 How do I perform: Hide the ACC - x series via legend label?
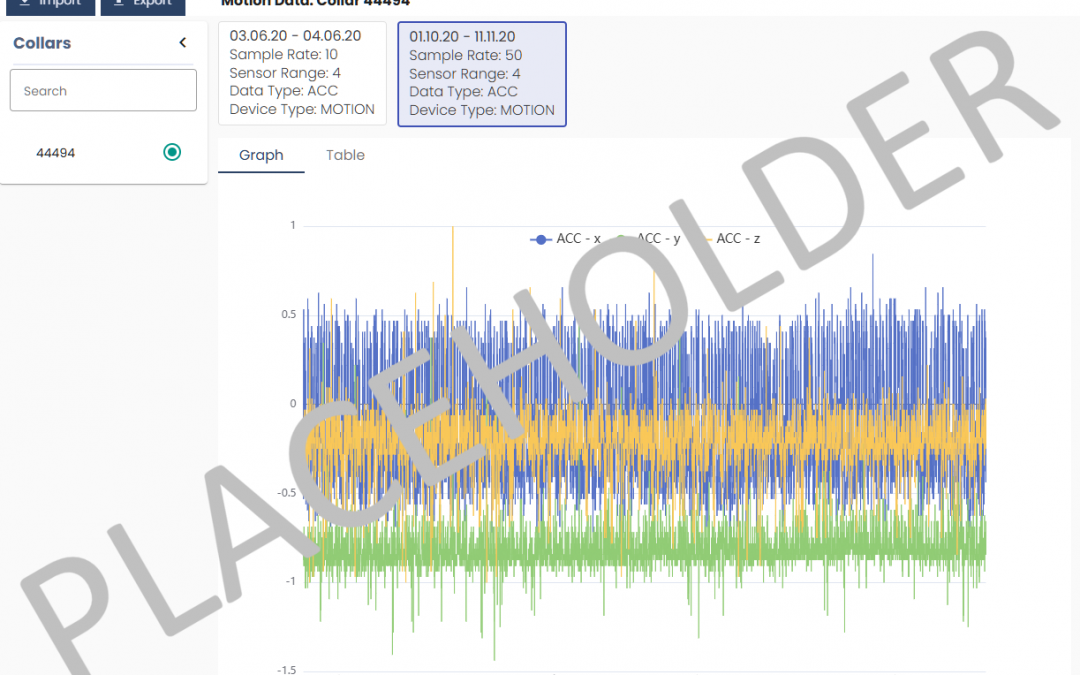click(578, 239)
